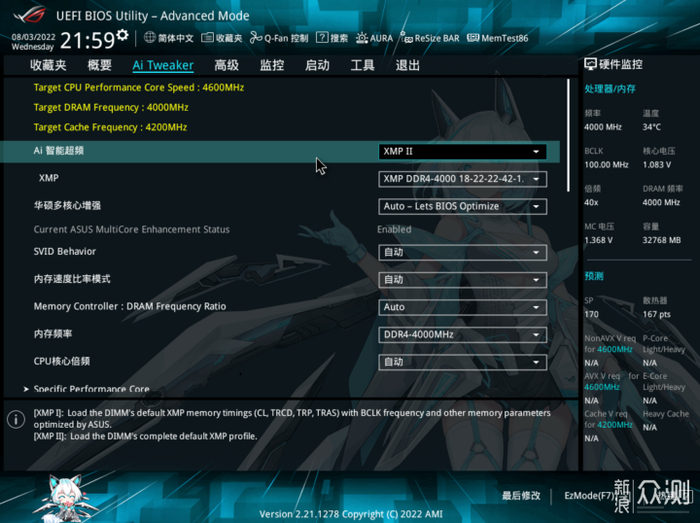Open the 华硕多核心增强 dropdown
This screenshot has width=700, height=523.
(x=462, y=206)
